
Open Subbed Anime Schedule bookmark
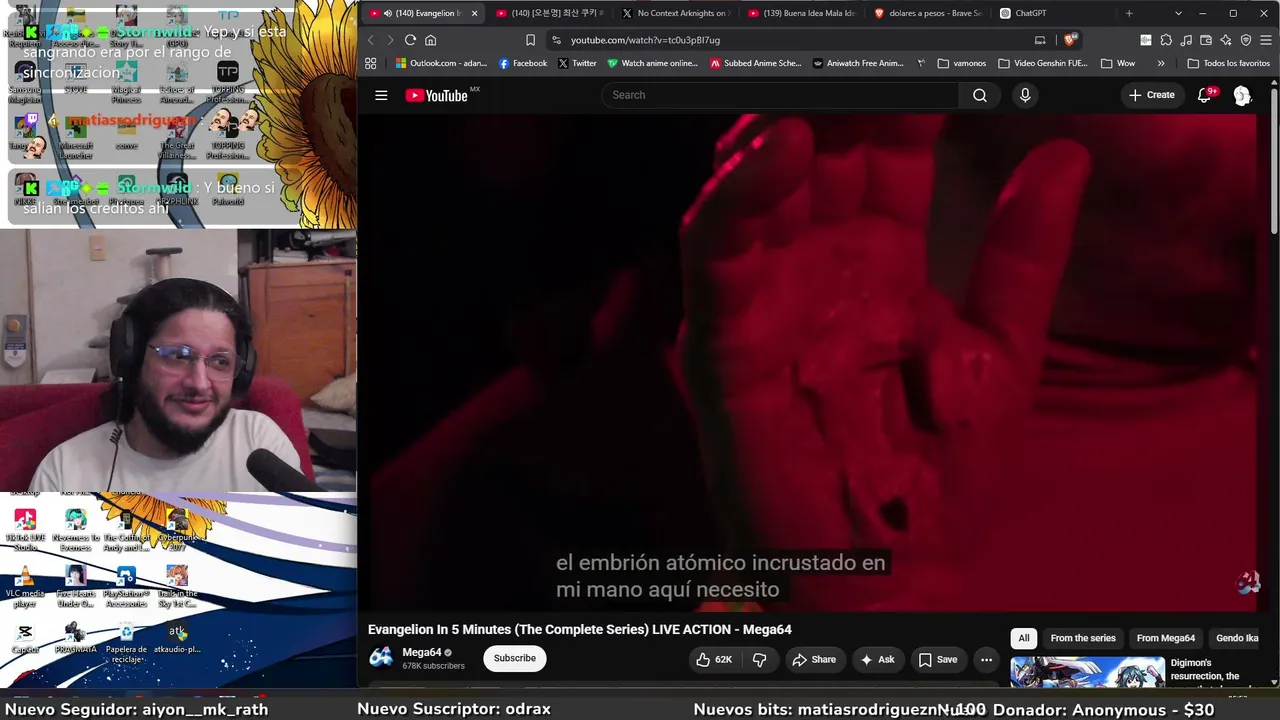(x=756, y=63)
